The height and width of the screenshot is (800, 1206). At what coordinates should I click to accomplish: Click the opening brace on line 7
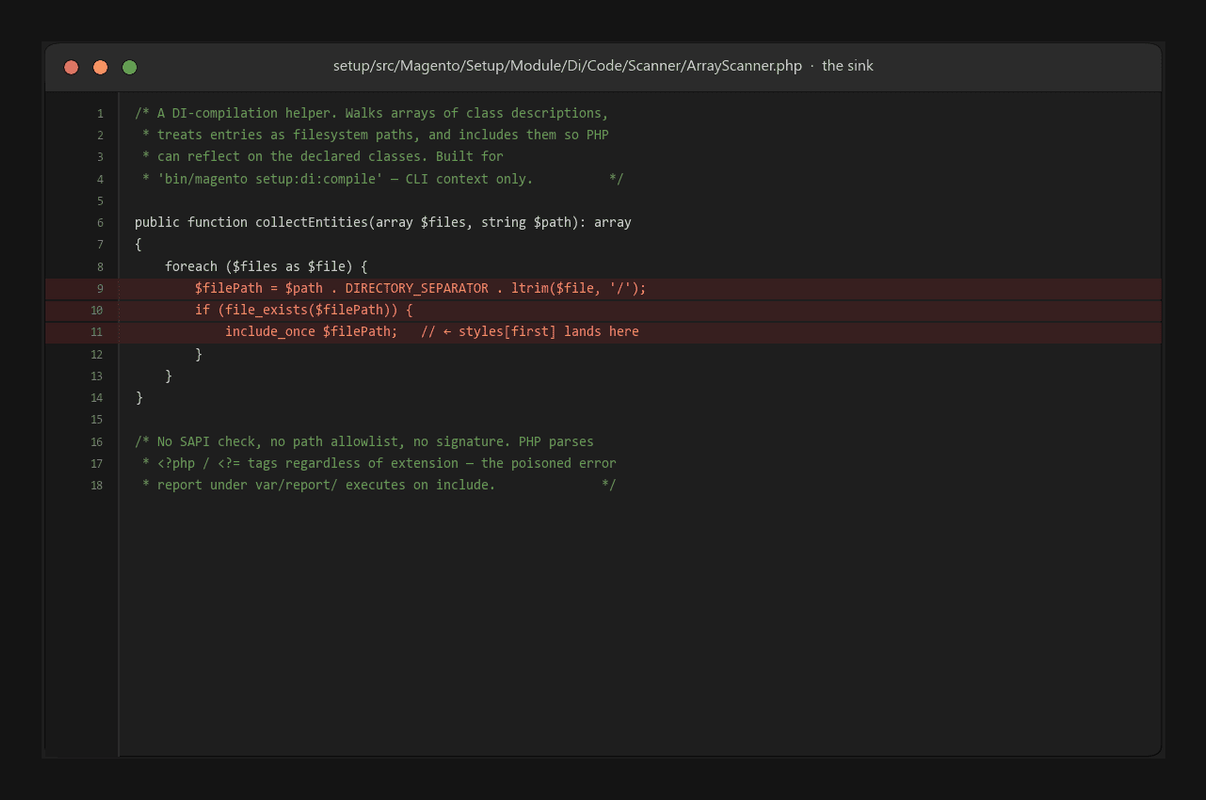(139, 244)
